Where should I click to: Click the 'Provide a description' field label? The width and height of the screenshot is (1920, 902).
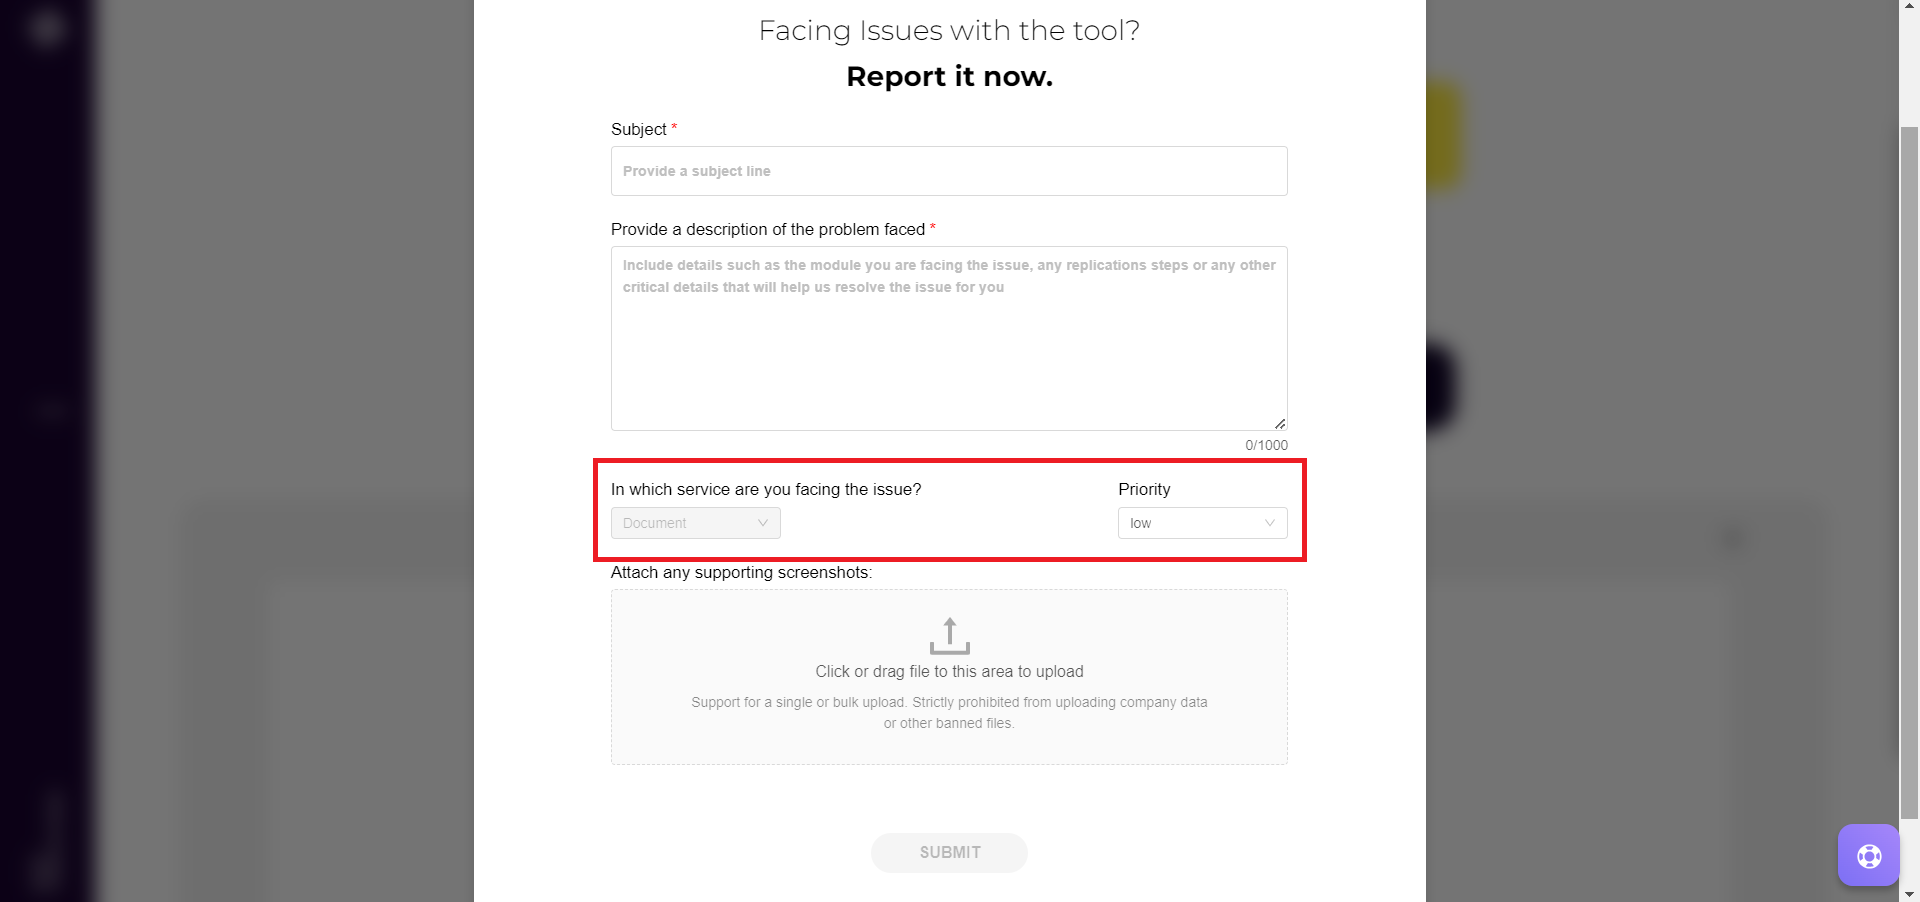coord(768,230)
